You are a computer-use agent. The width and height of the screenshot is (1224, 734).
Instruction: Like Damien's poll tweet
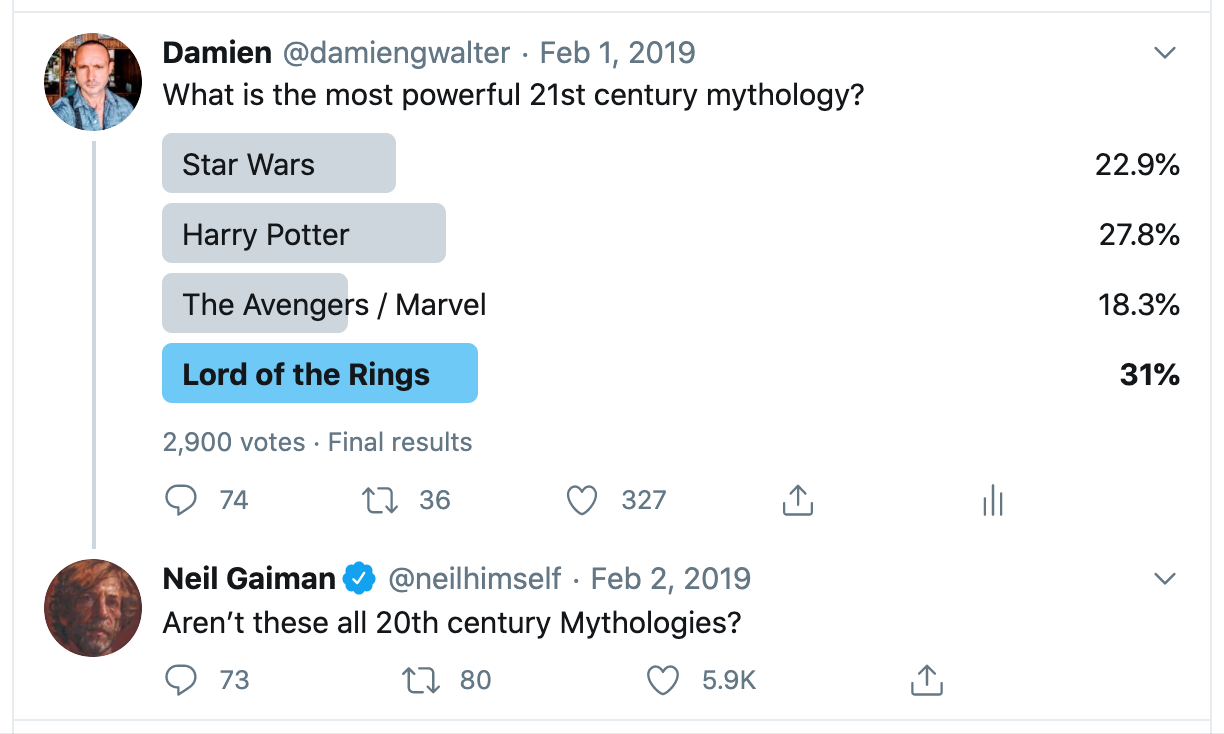582,500
